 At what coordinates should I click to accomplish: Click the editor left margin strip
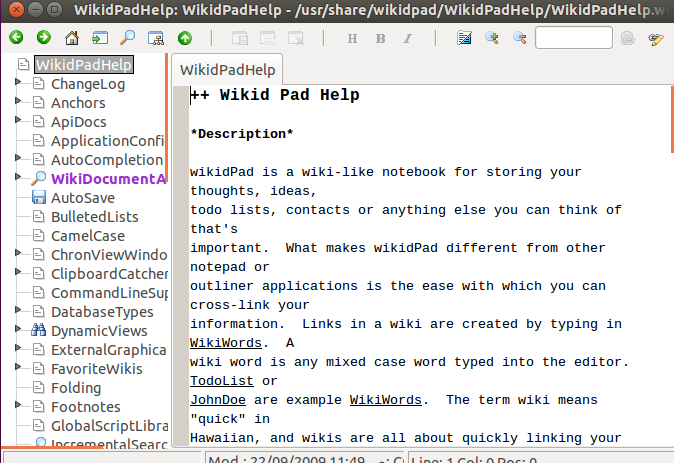point(181,266)
